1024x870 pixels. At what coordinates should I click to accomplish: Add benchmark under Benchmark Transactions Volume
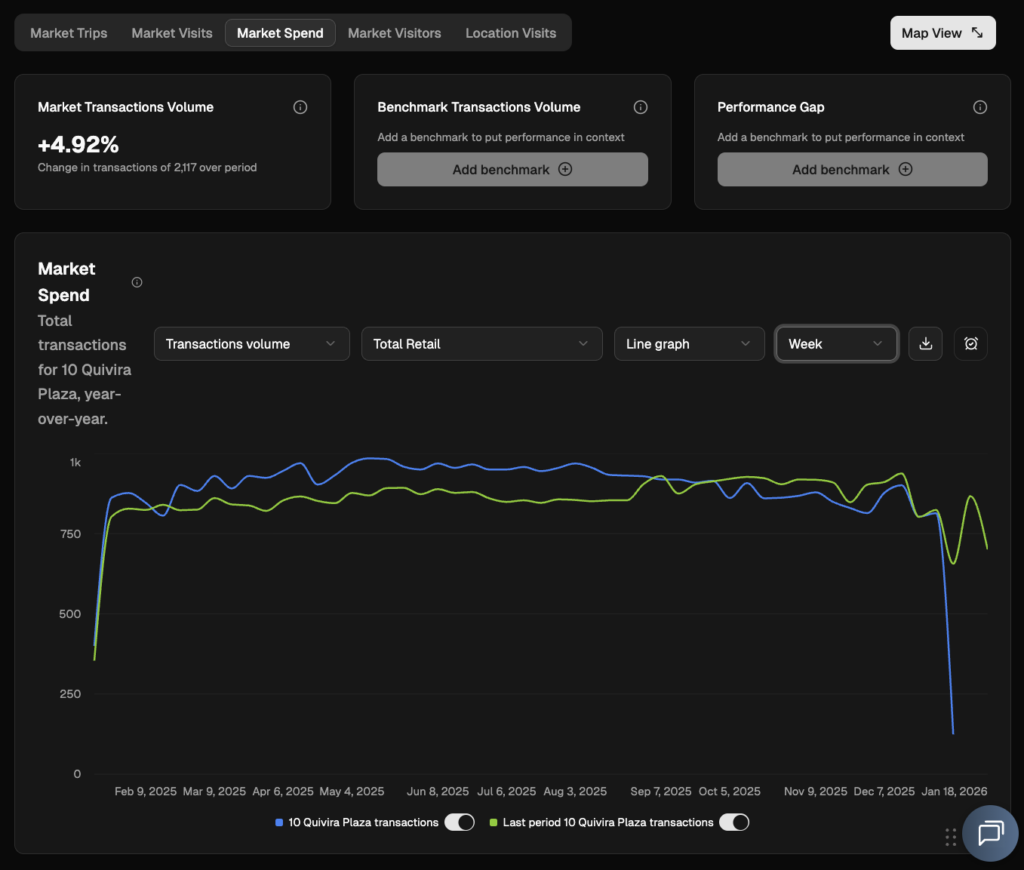(512, 170)
